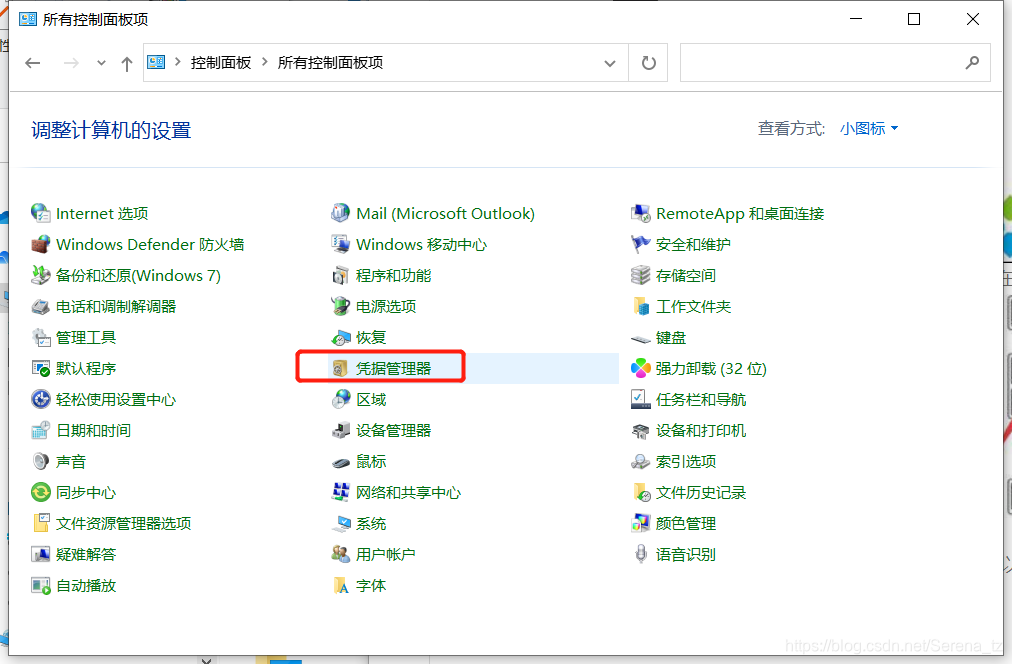Click the 文件资源管理器选项 icon

pos(41,523)
